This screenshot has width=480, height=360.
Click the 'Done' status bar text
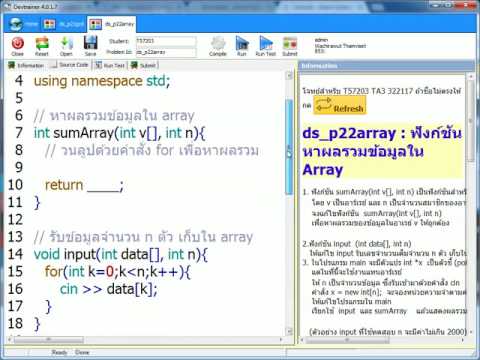coord(82,352)
